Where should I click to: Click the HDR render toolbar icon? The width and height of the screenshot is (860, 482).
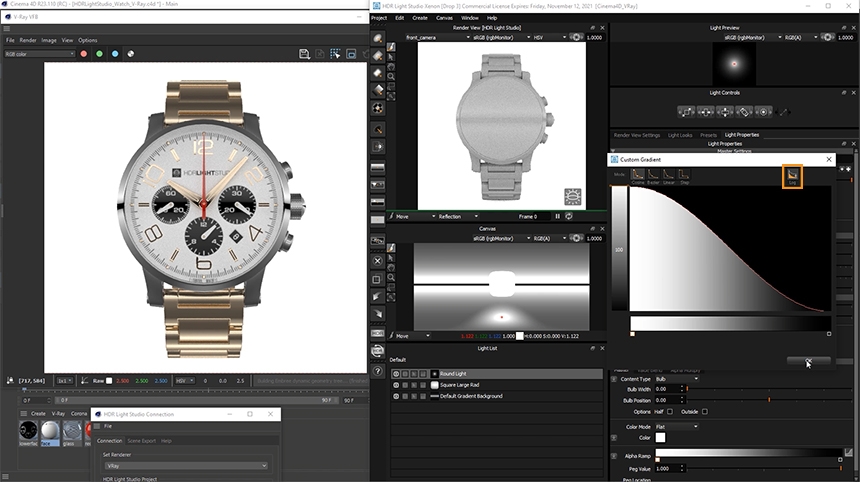pos(377,333)
